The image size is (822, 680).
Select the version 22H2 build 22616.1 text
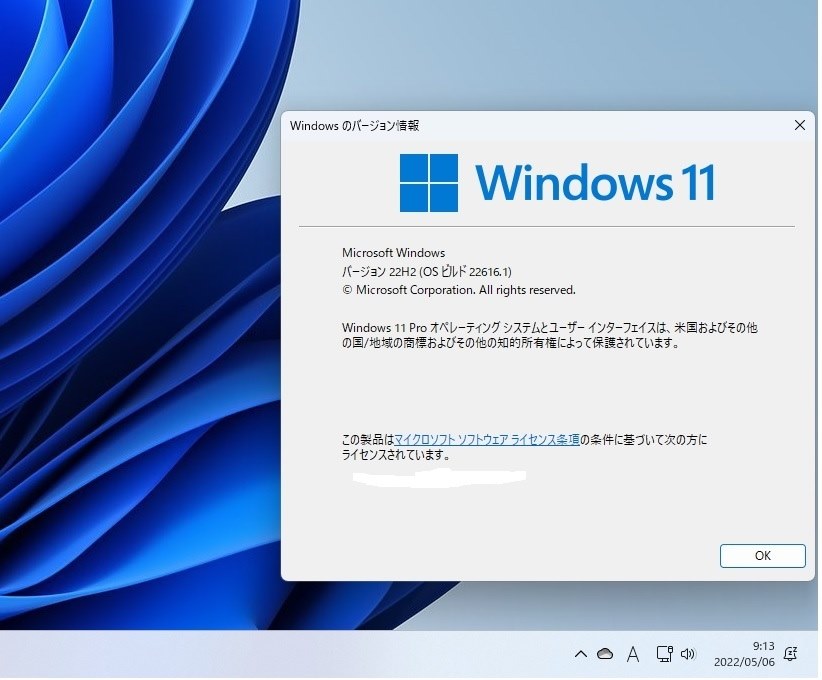point(427,272)
